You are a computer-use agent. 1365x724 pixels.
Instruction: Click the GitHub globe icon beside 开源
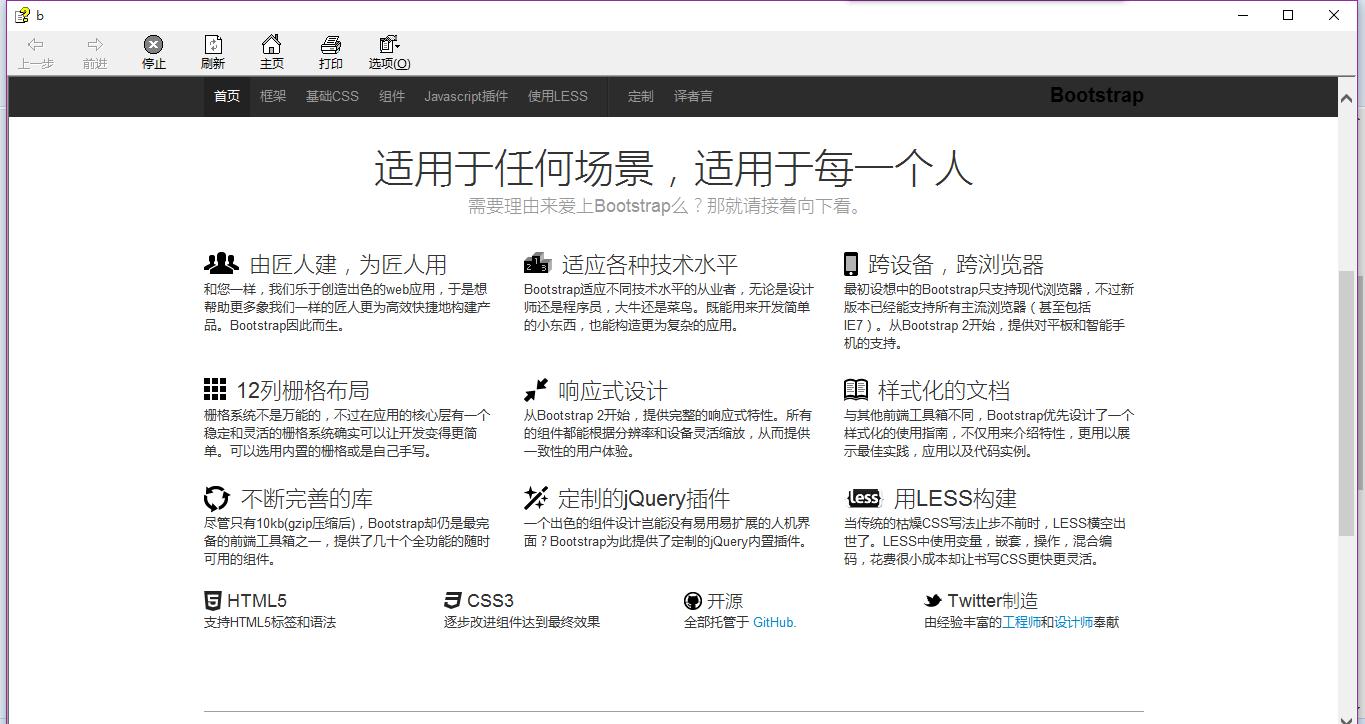point(692,600)
